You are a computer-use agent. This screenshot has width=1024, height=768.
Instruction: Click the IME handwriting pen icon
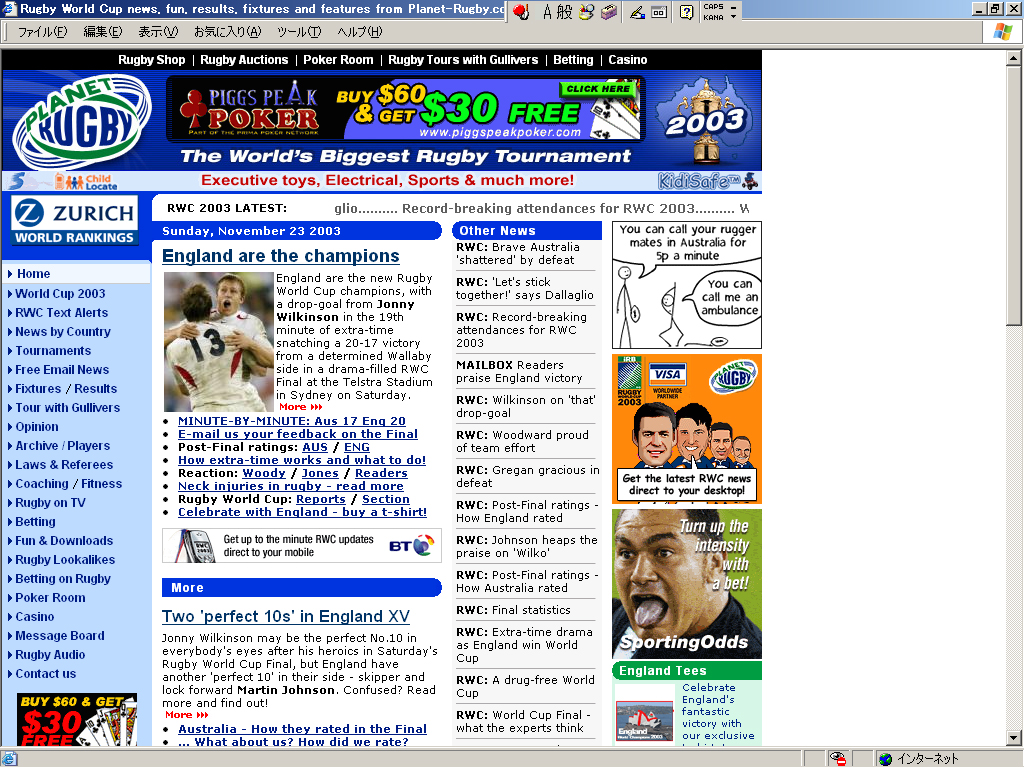[x=637, y=12]
